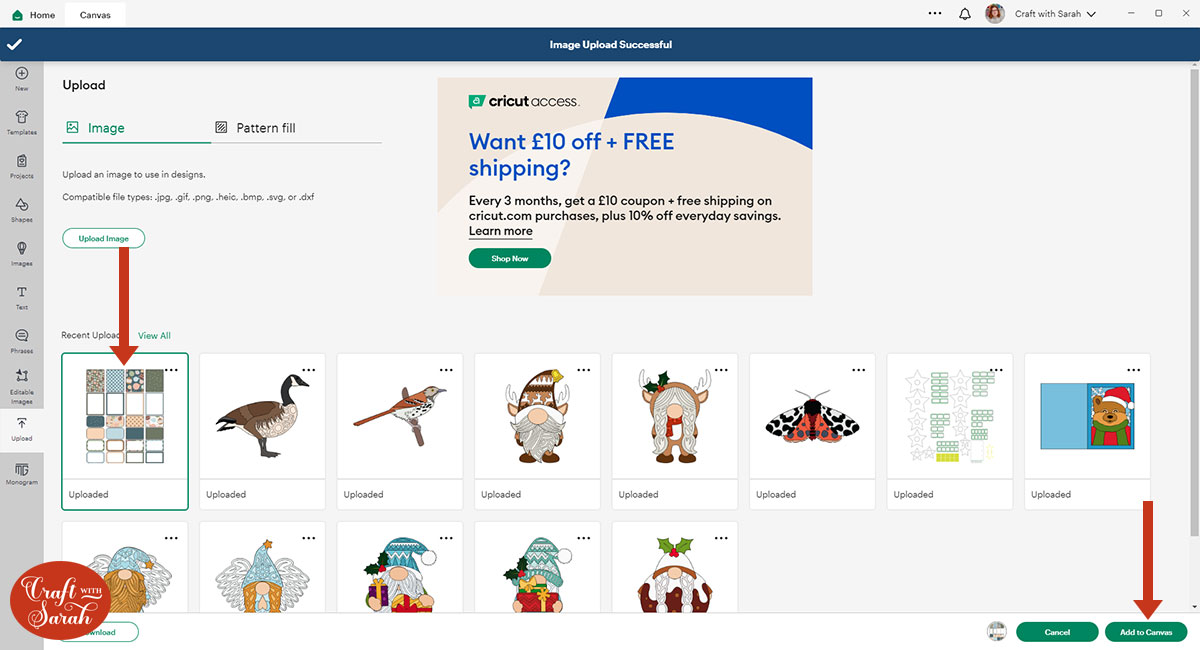1200x650 pixels.
Task: Click the Upload Image button
Action: [x=104, y=239]
